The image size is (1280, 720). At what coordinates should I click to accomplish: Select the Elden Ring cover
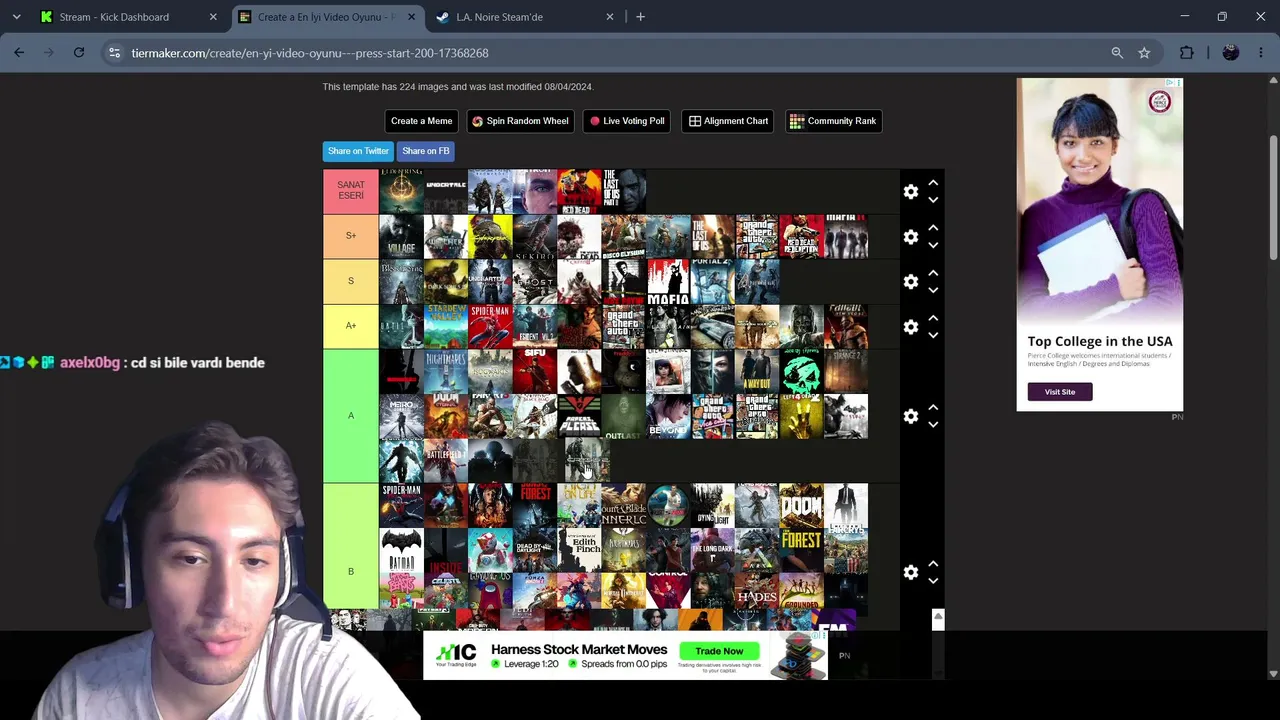pos(401,191)
